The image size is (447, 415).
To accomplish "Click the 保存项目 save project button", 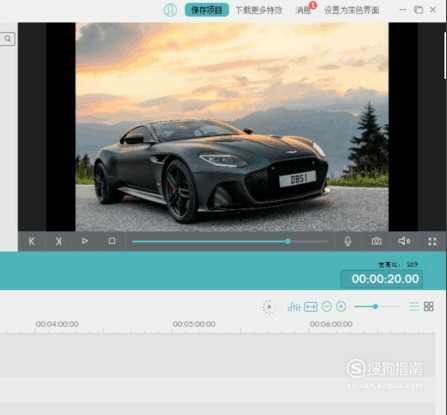I will 207,10.
